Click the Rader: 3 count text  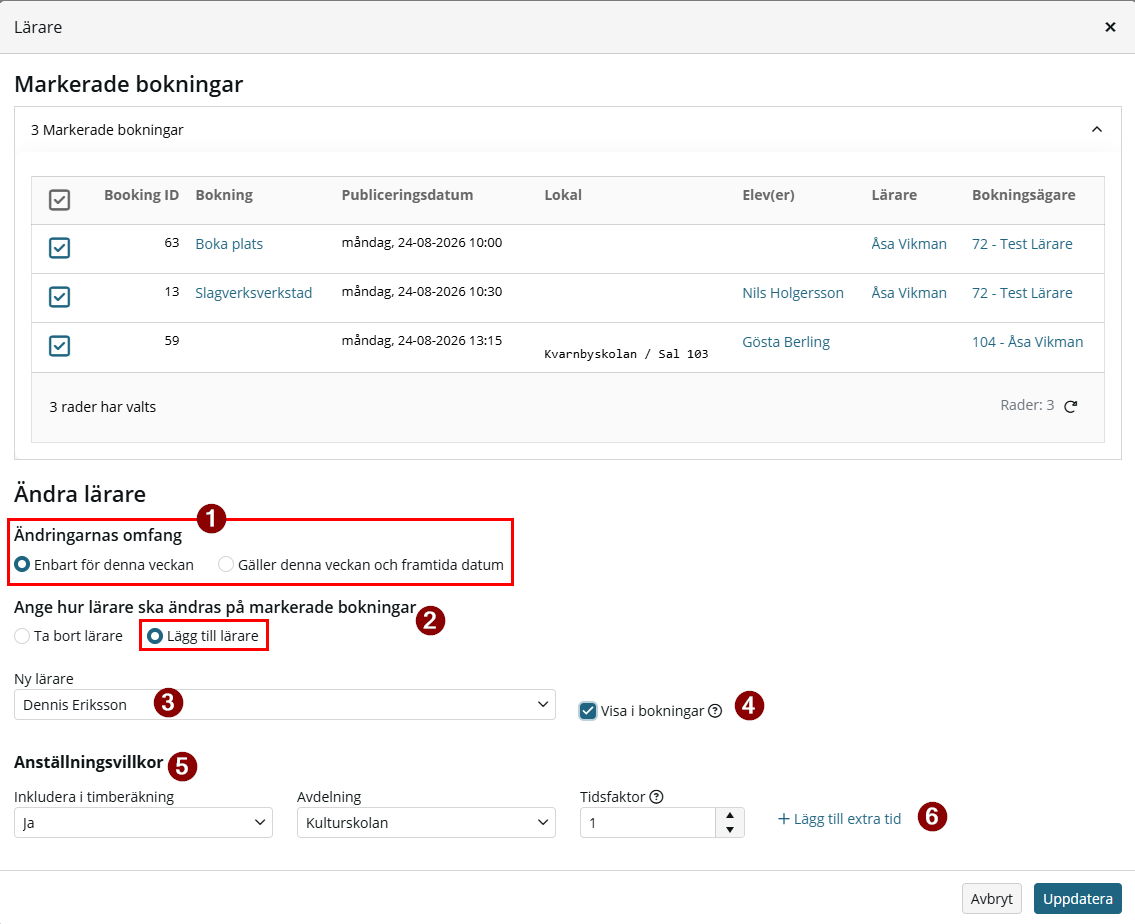[x=1027, y=405]
